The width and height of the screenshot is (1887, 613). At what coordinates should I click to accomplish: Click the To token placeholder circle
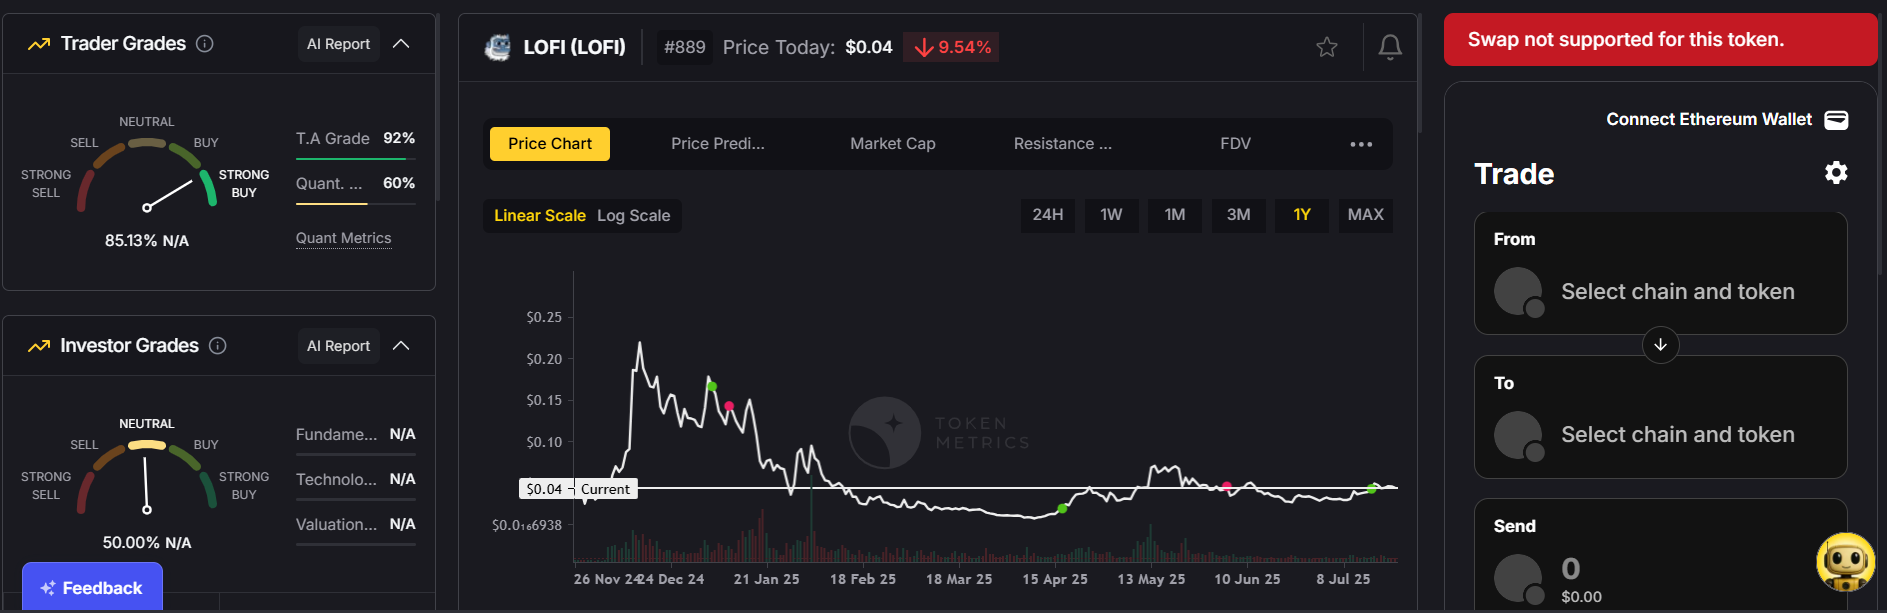(1518, 435)
